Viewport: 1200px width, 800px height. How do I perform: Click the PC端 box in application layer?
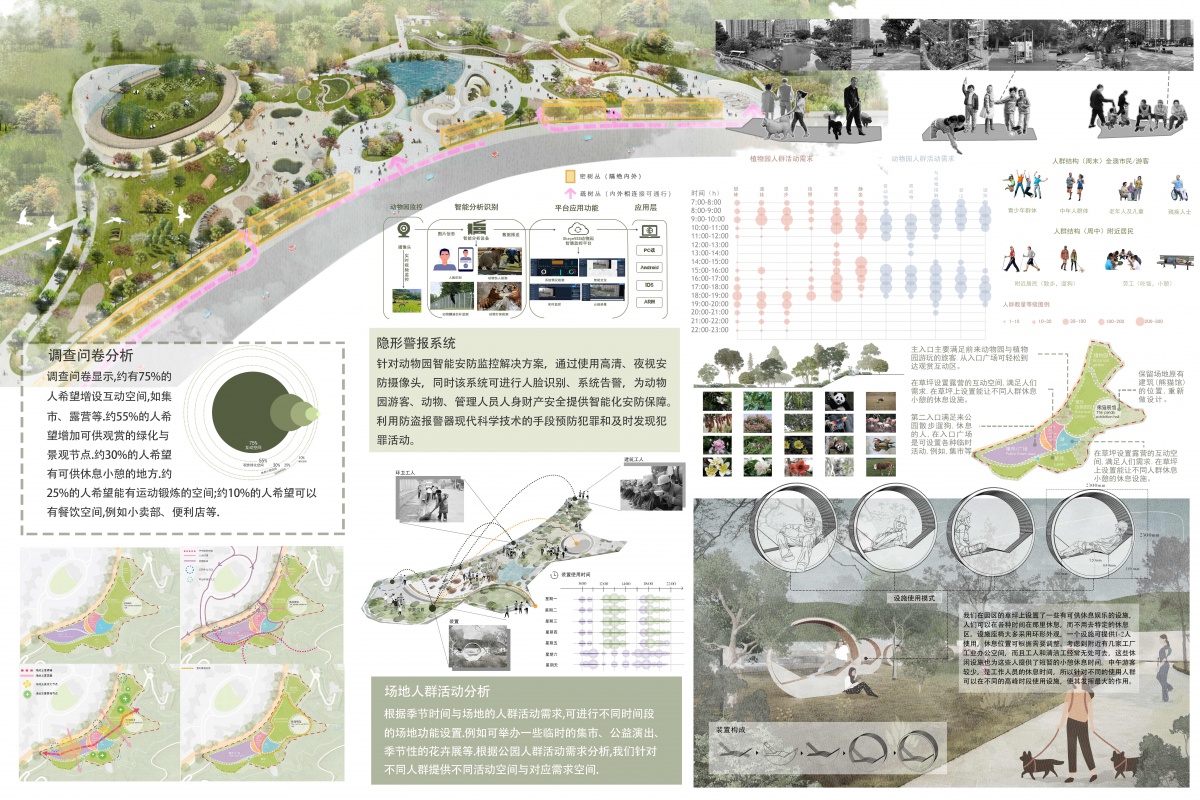(649, 250)
